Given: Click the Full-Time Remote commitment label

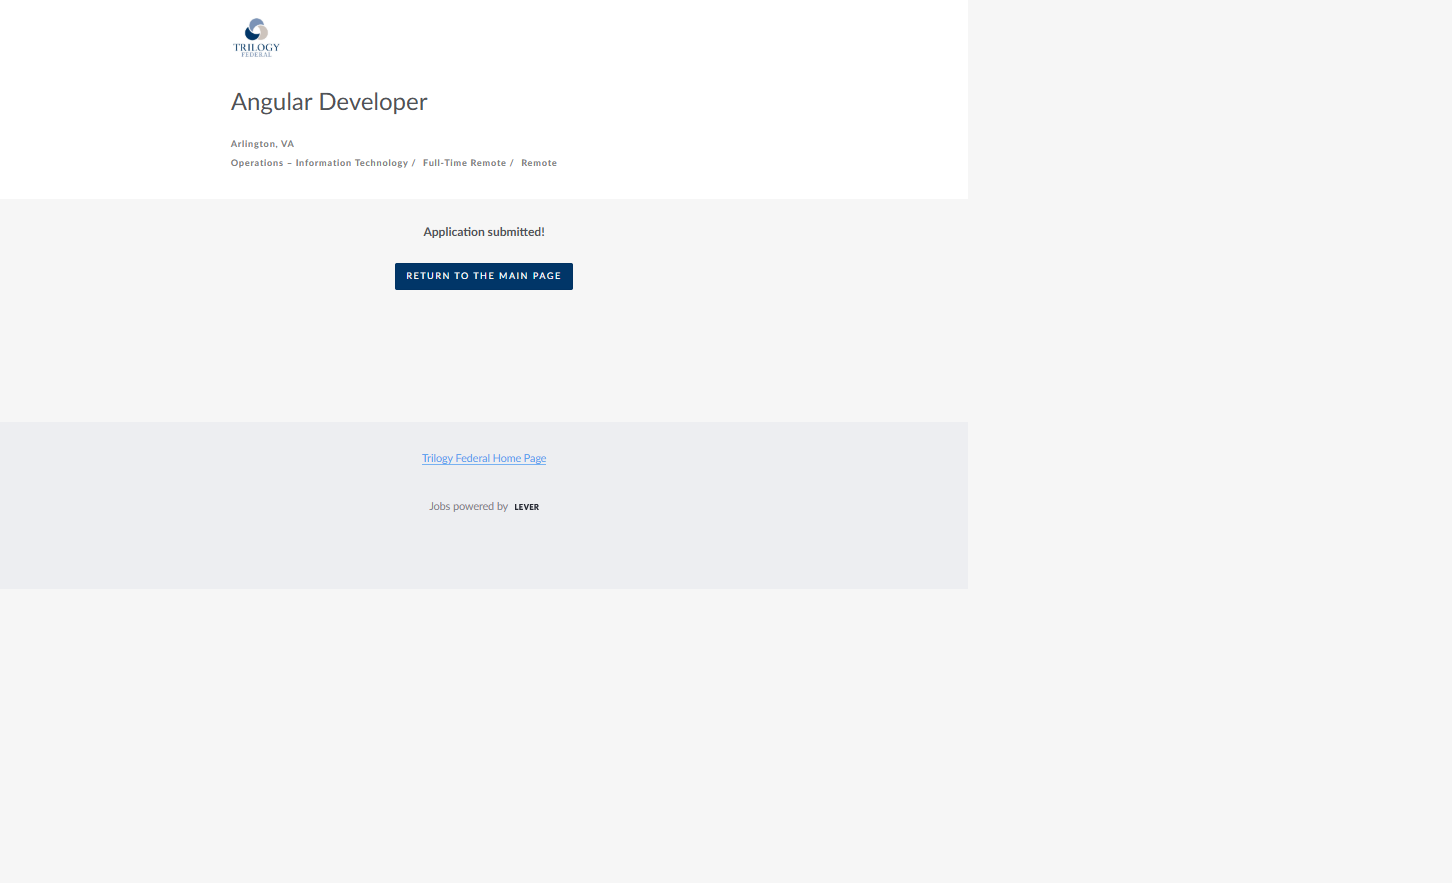Looking at the screenshot, I should (x=464, y=163).
